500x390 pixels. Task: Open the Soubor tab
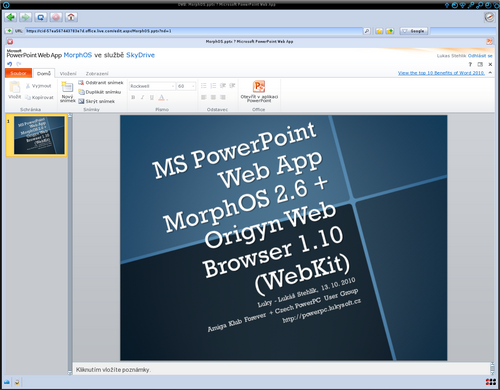[x=18, y=73]
